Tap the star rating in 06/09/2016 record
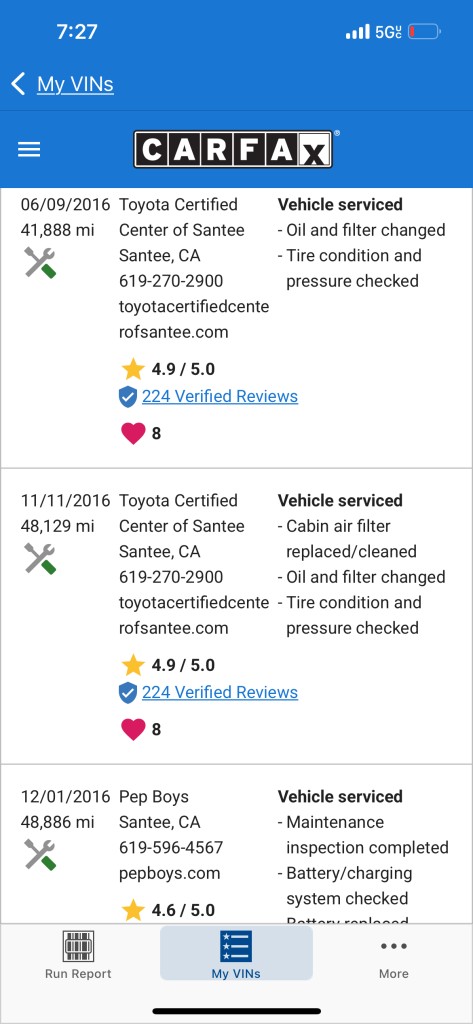Image resolution: width=473 pixels, height=1024 pixels. pos(133,369)
